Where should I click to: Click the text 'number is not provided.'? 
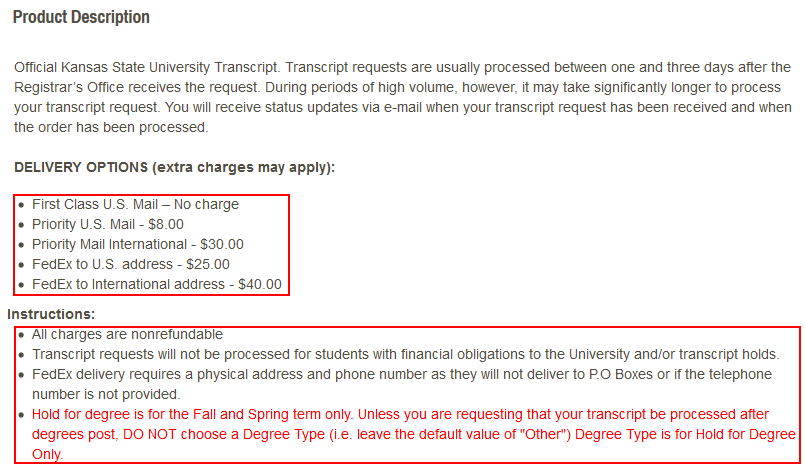(106, 394)
